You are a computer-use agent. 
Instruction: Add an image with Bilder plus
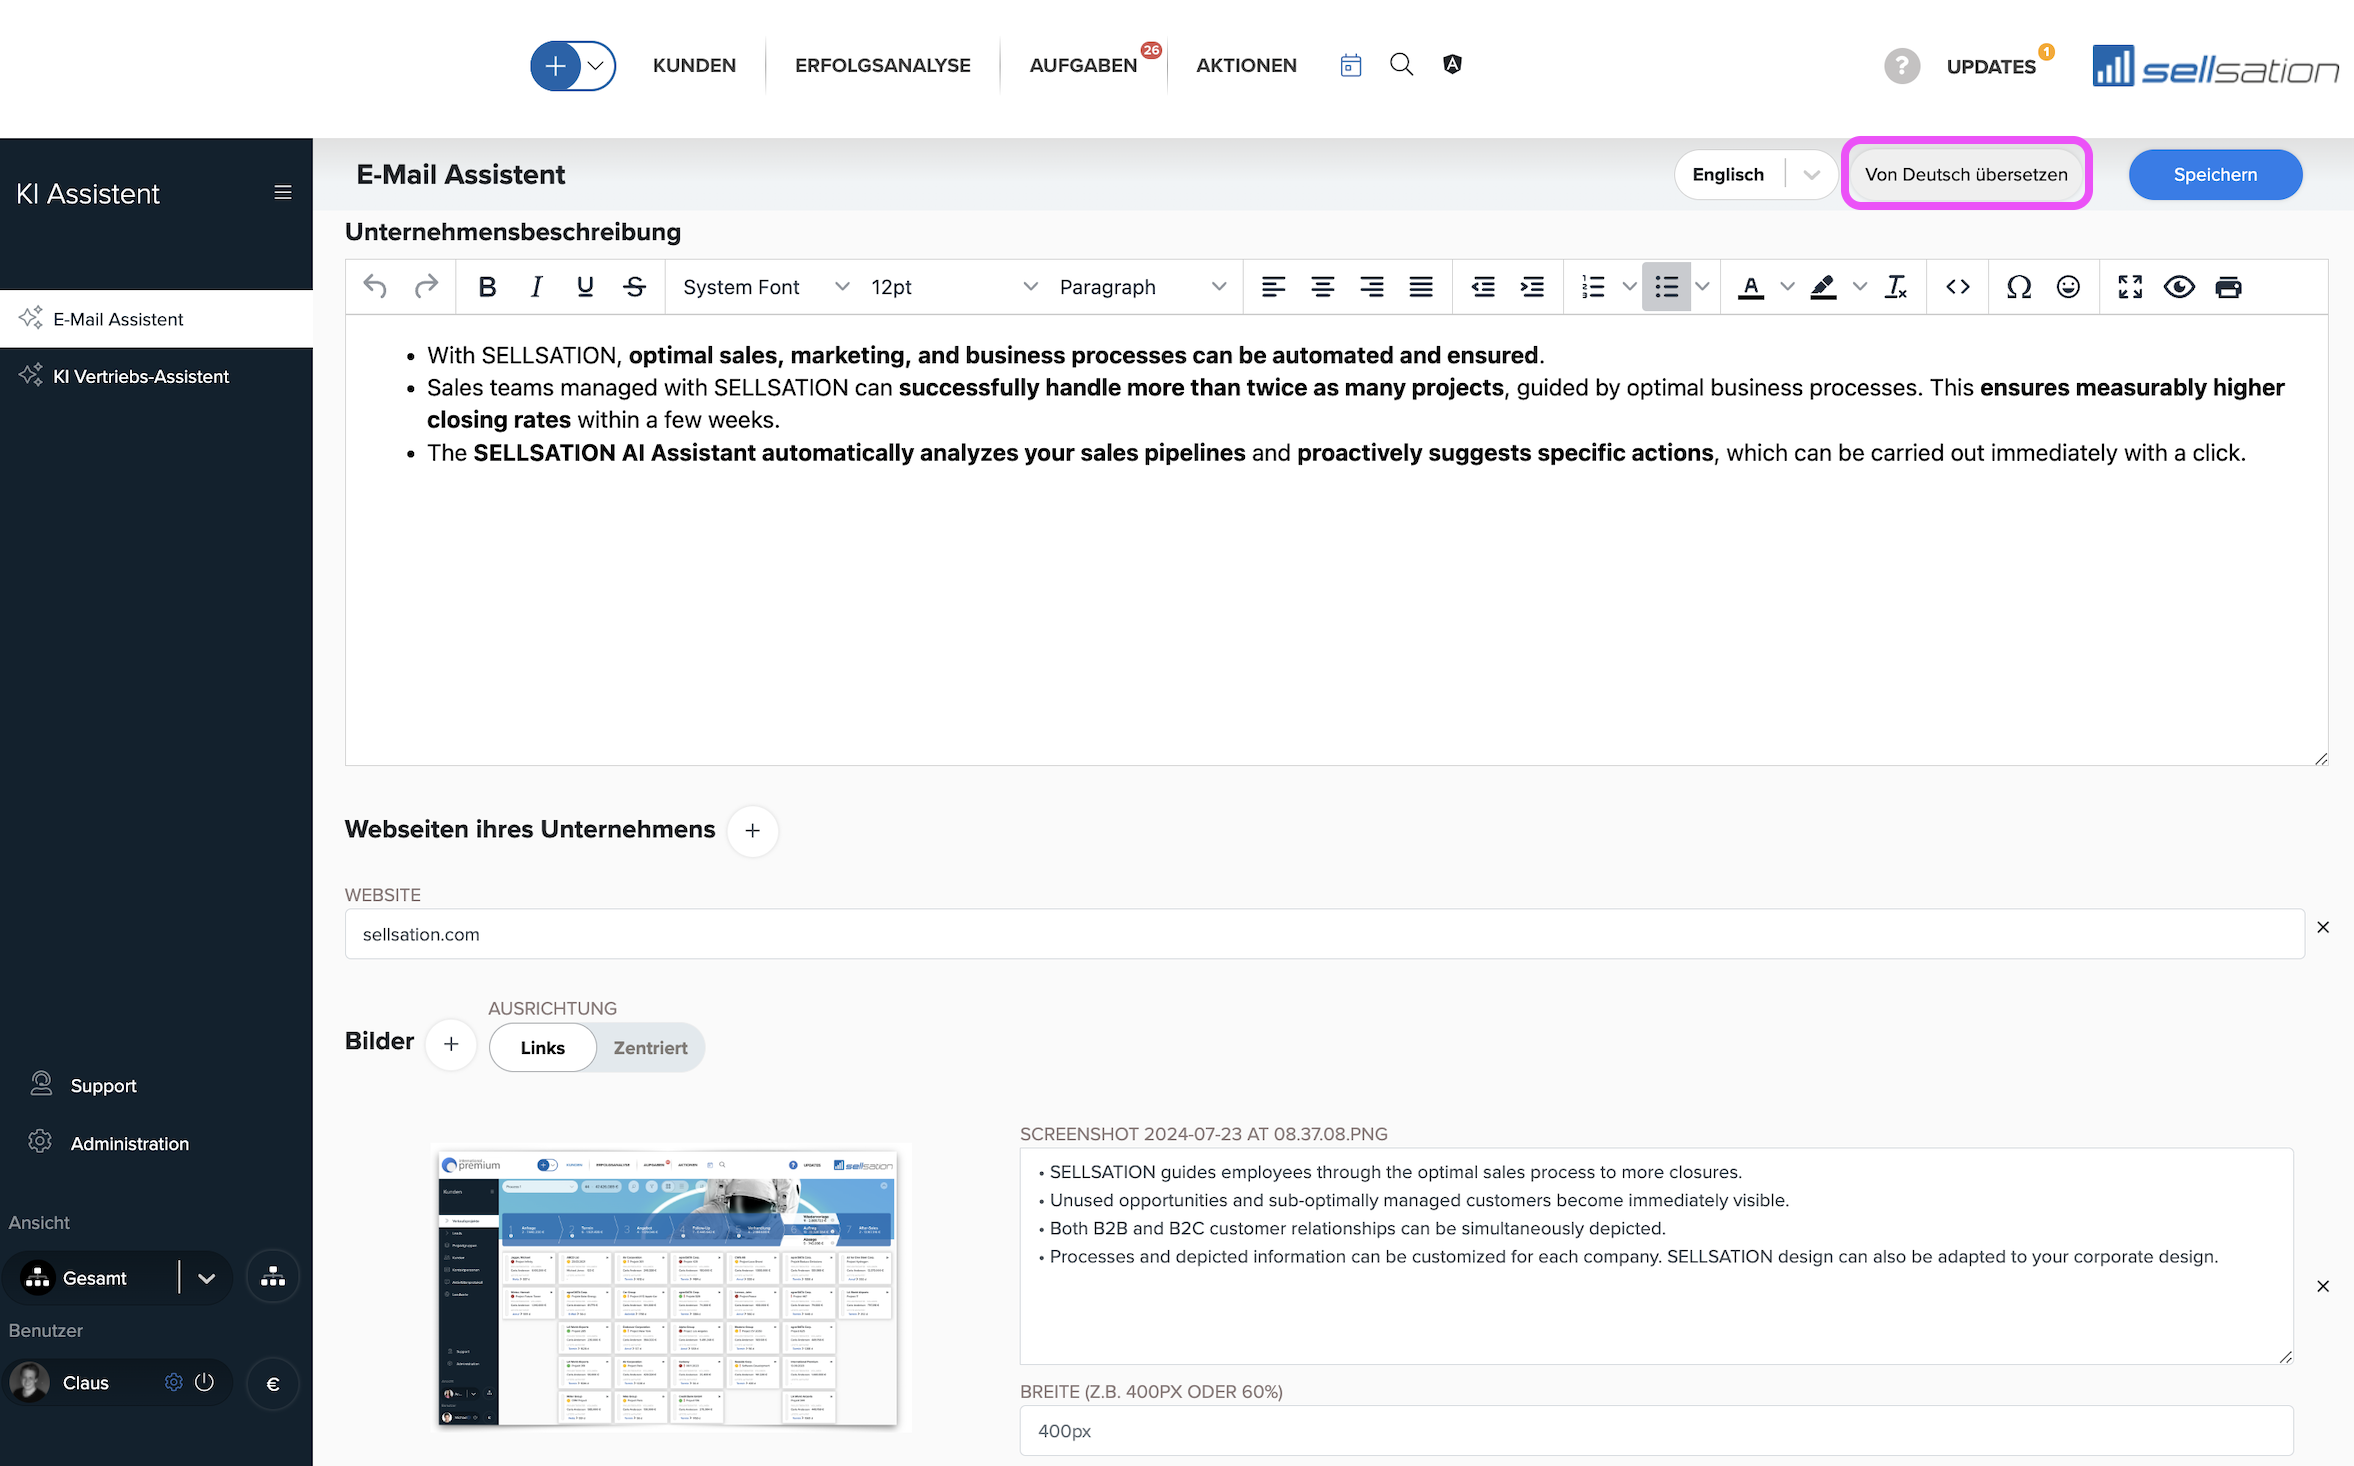[451, 1044]
